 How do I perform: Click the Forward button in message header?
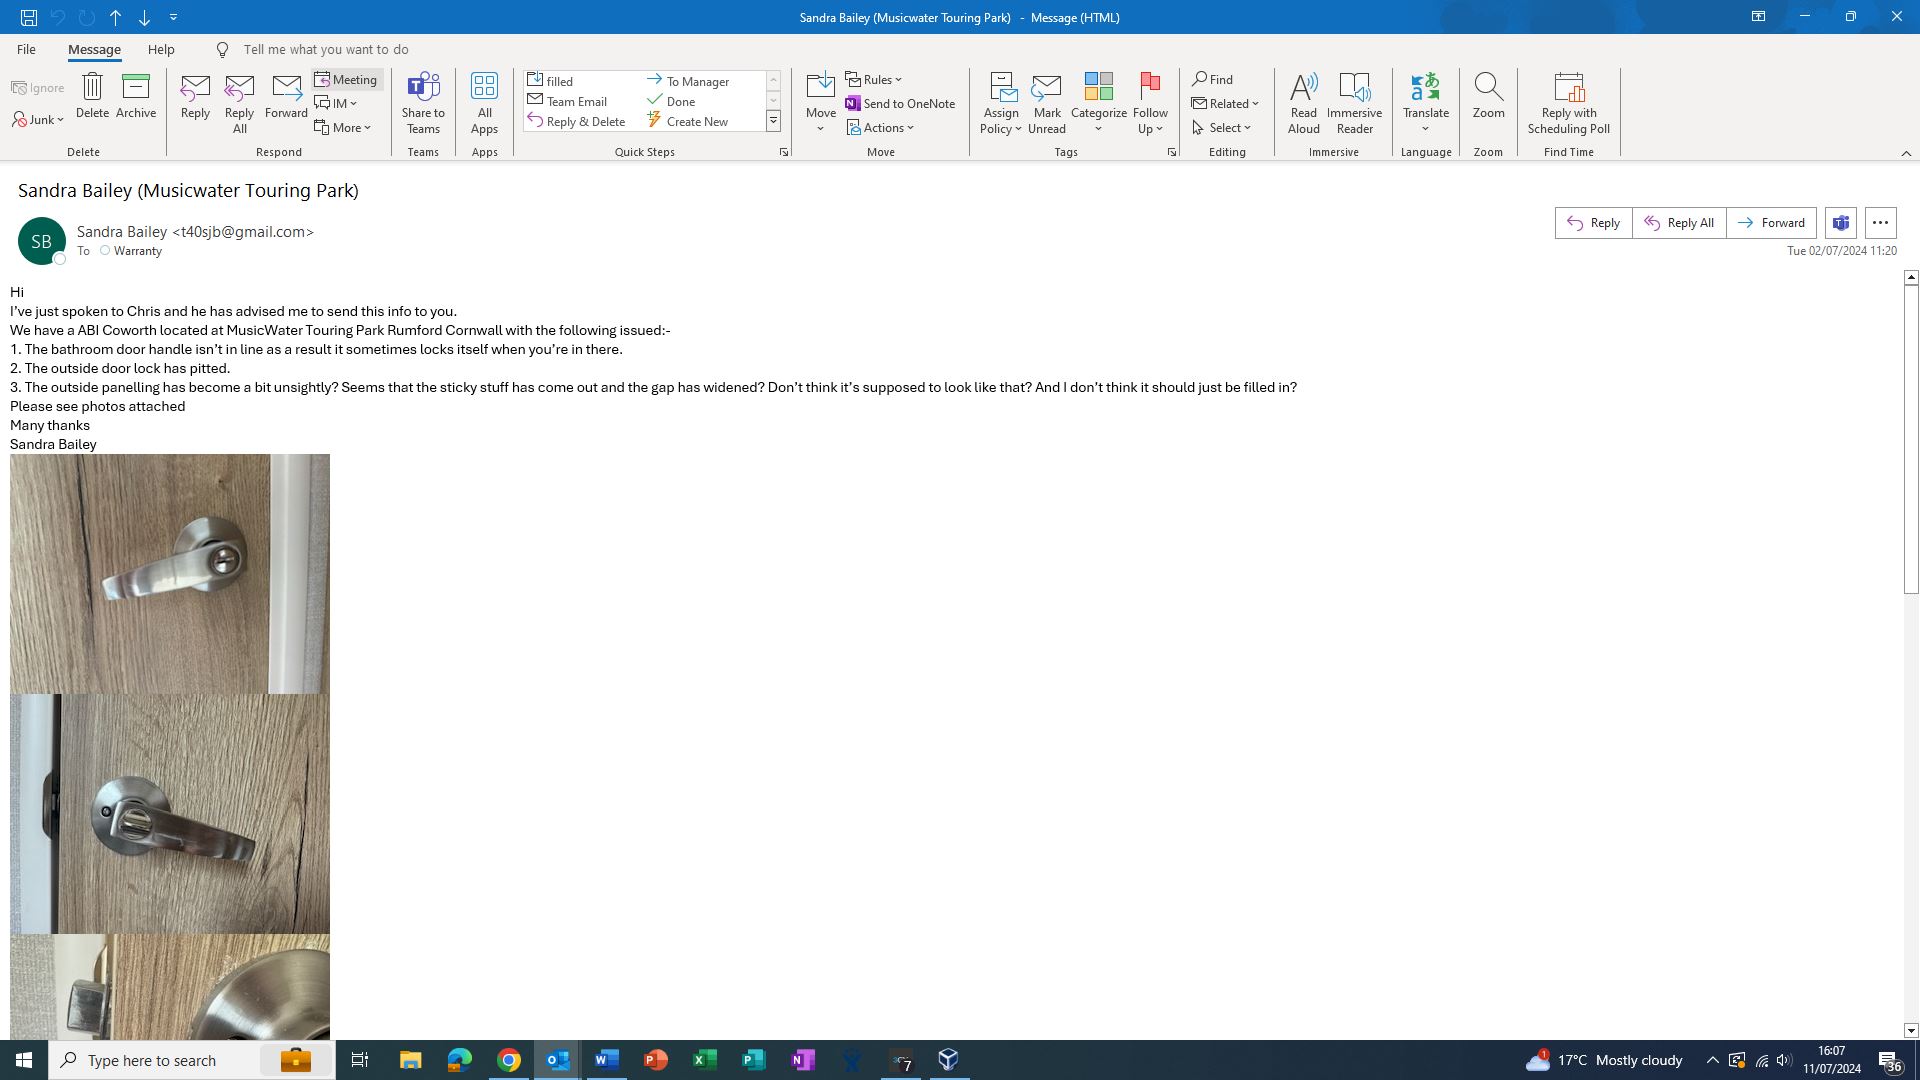1771,223
